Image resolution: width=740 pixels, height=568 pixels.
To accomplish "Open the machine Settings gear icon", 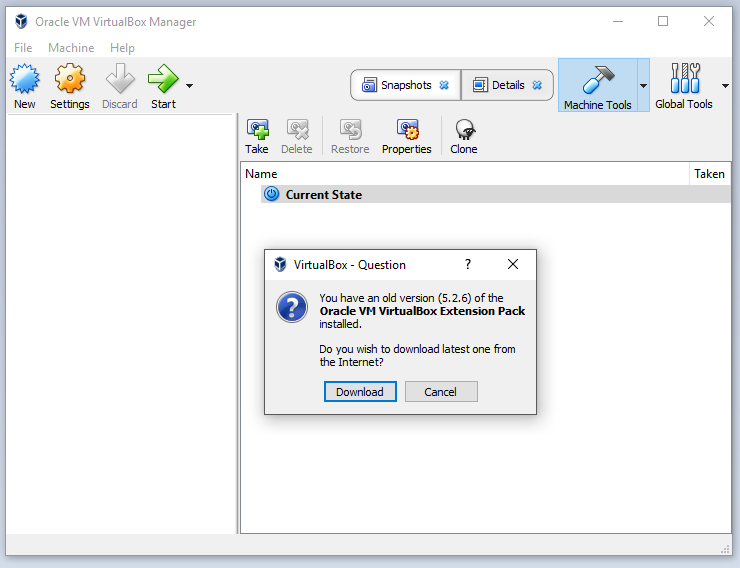I will (69, 79).
